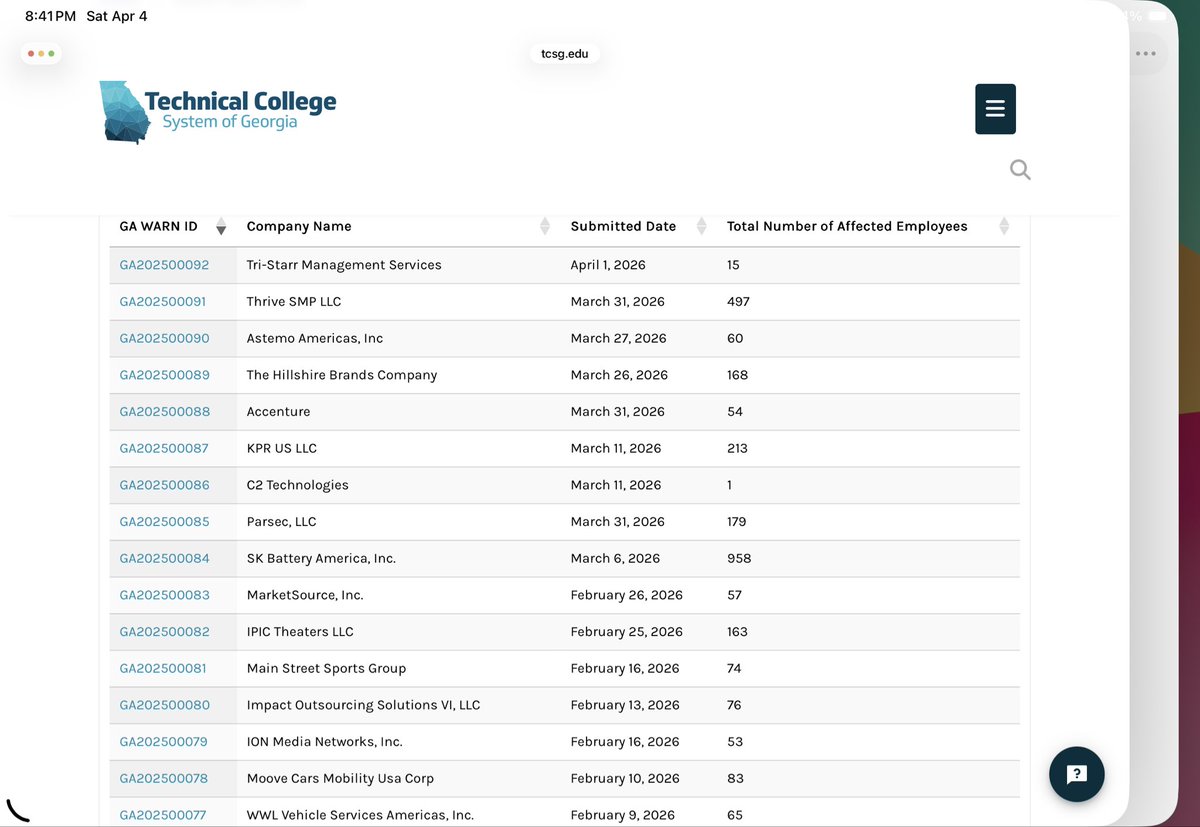Click the Technical College System of Georgia logo
This screenshot has width=1200, height=827.
point(218,112)
